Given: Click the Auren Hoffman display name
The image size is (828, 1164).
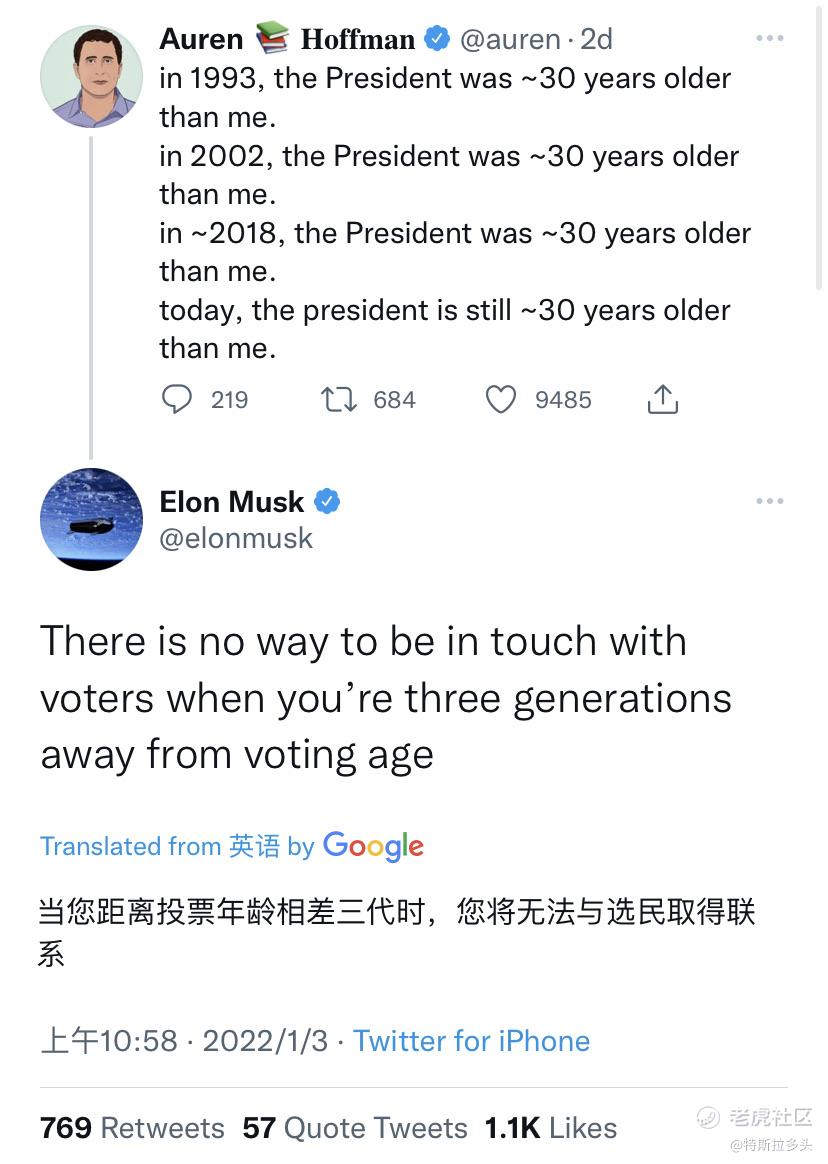Looking at the screenshot, I should [x=287, y=39].
